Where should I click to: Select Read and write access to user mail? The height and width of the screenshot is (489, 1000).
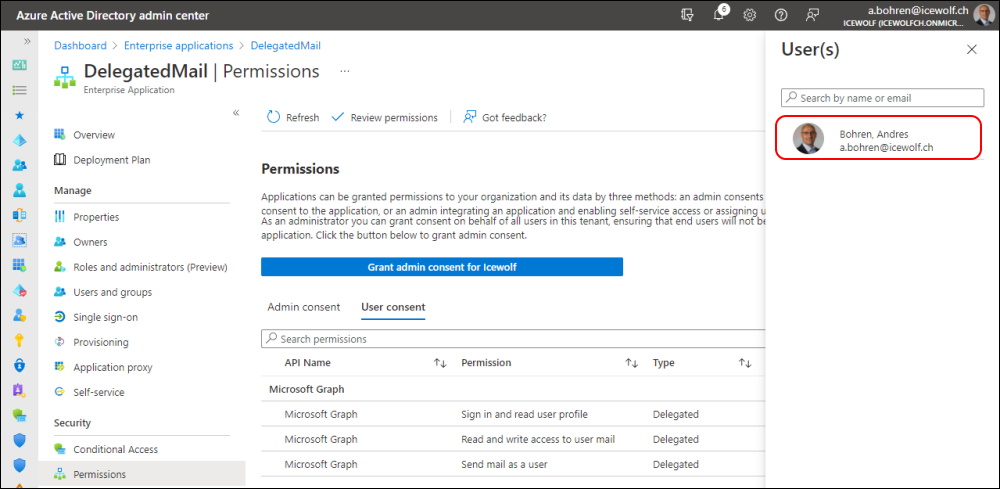pyautogui.click(x=513, y=439)
